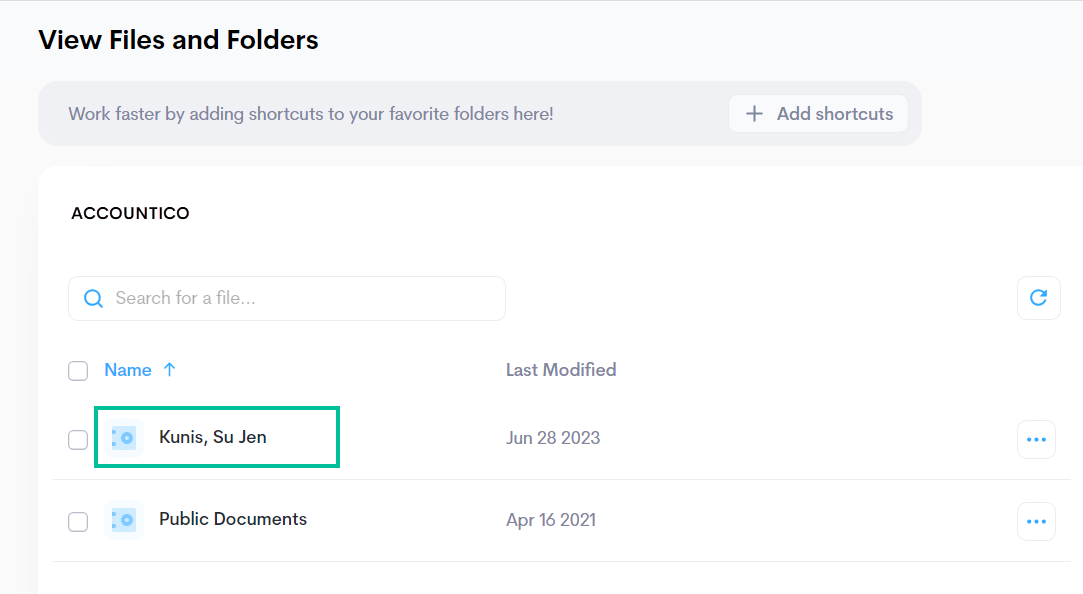Image resolution: width=1083 pixels, height=594 pixels.
Task: Sort files by Name column header
Action: 128,370
